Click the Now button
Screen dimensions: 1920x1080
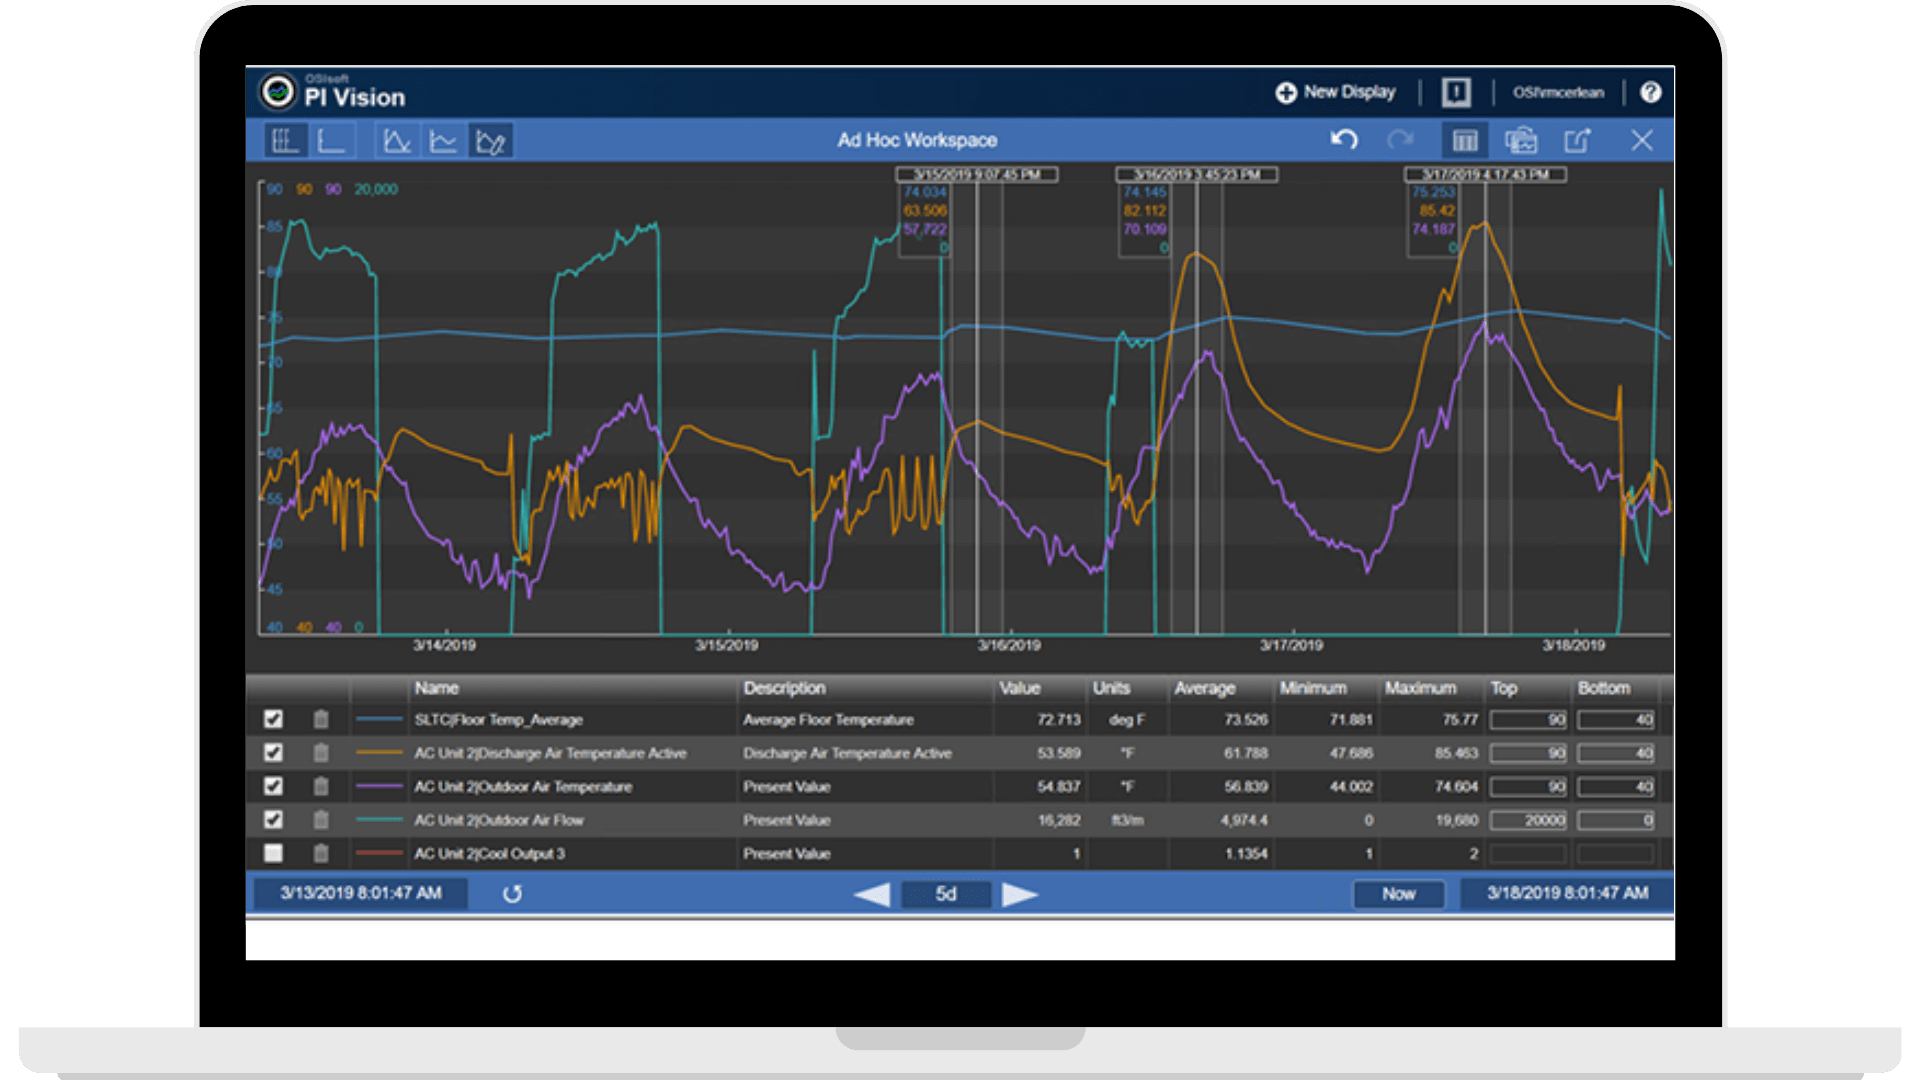coord(1398,894)
